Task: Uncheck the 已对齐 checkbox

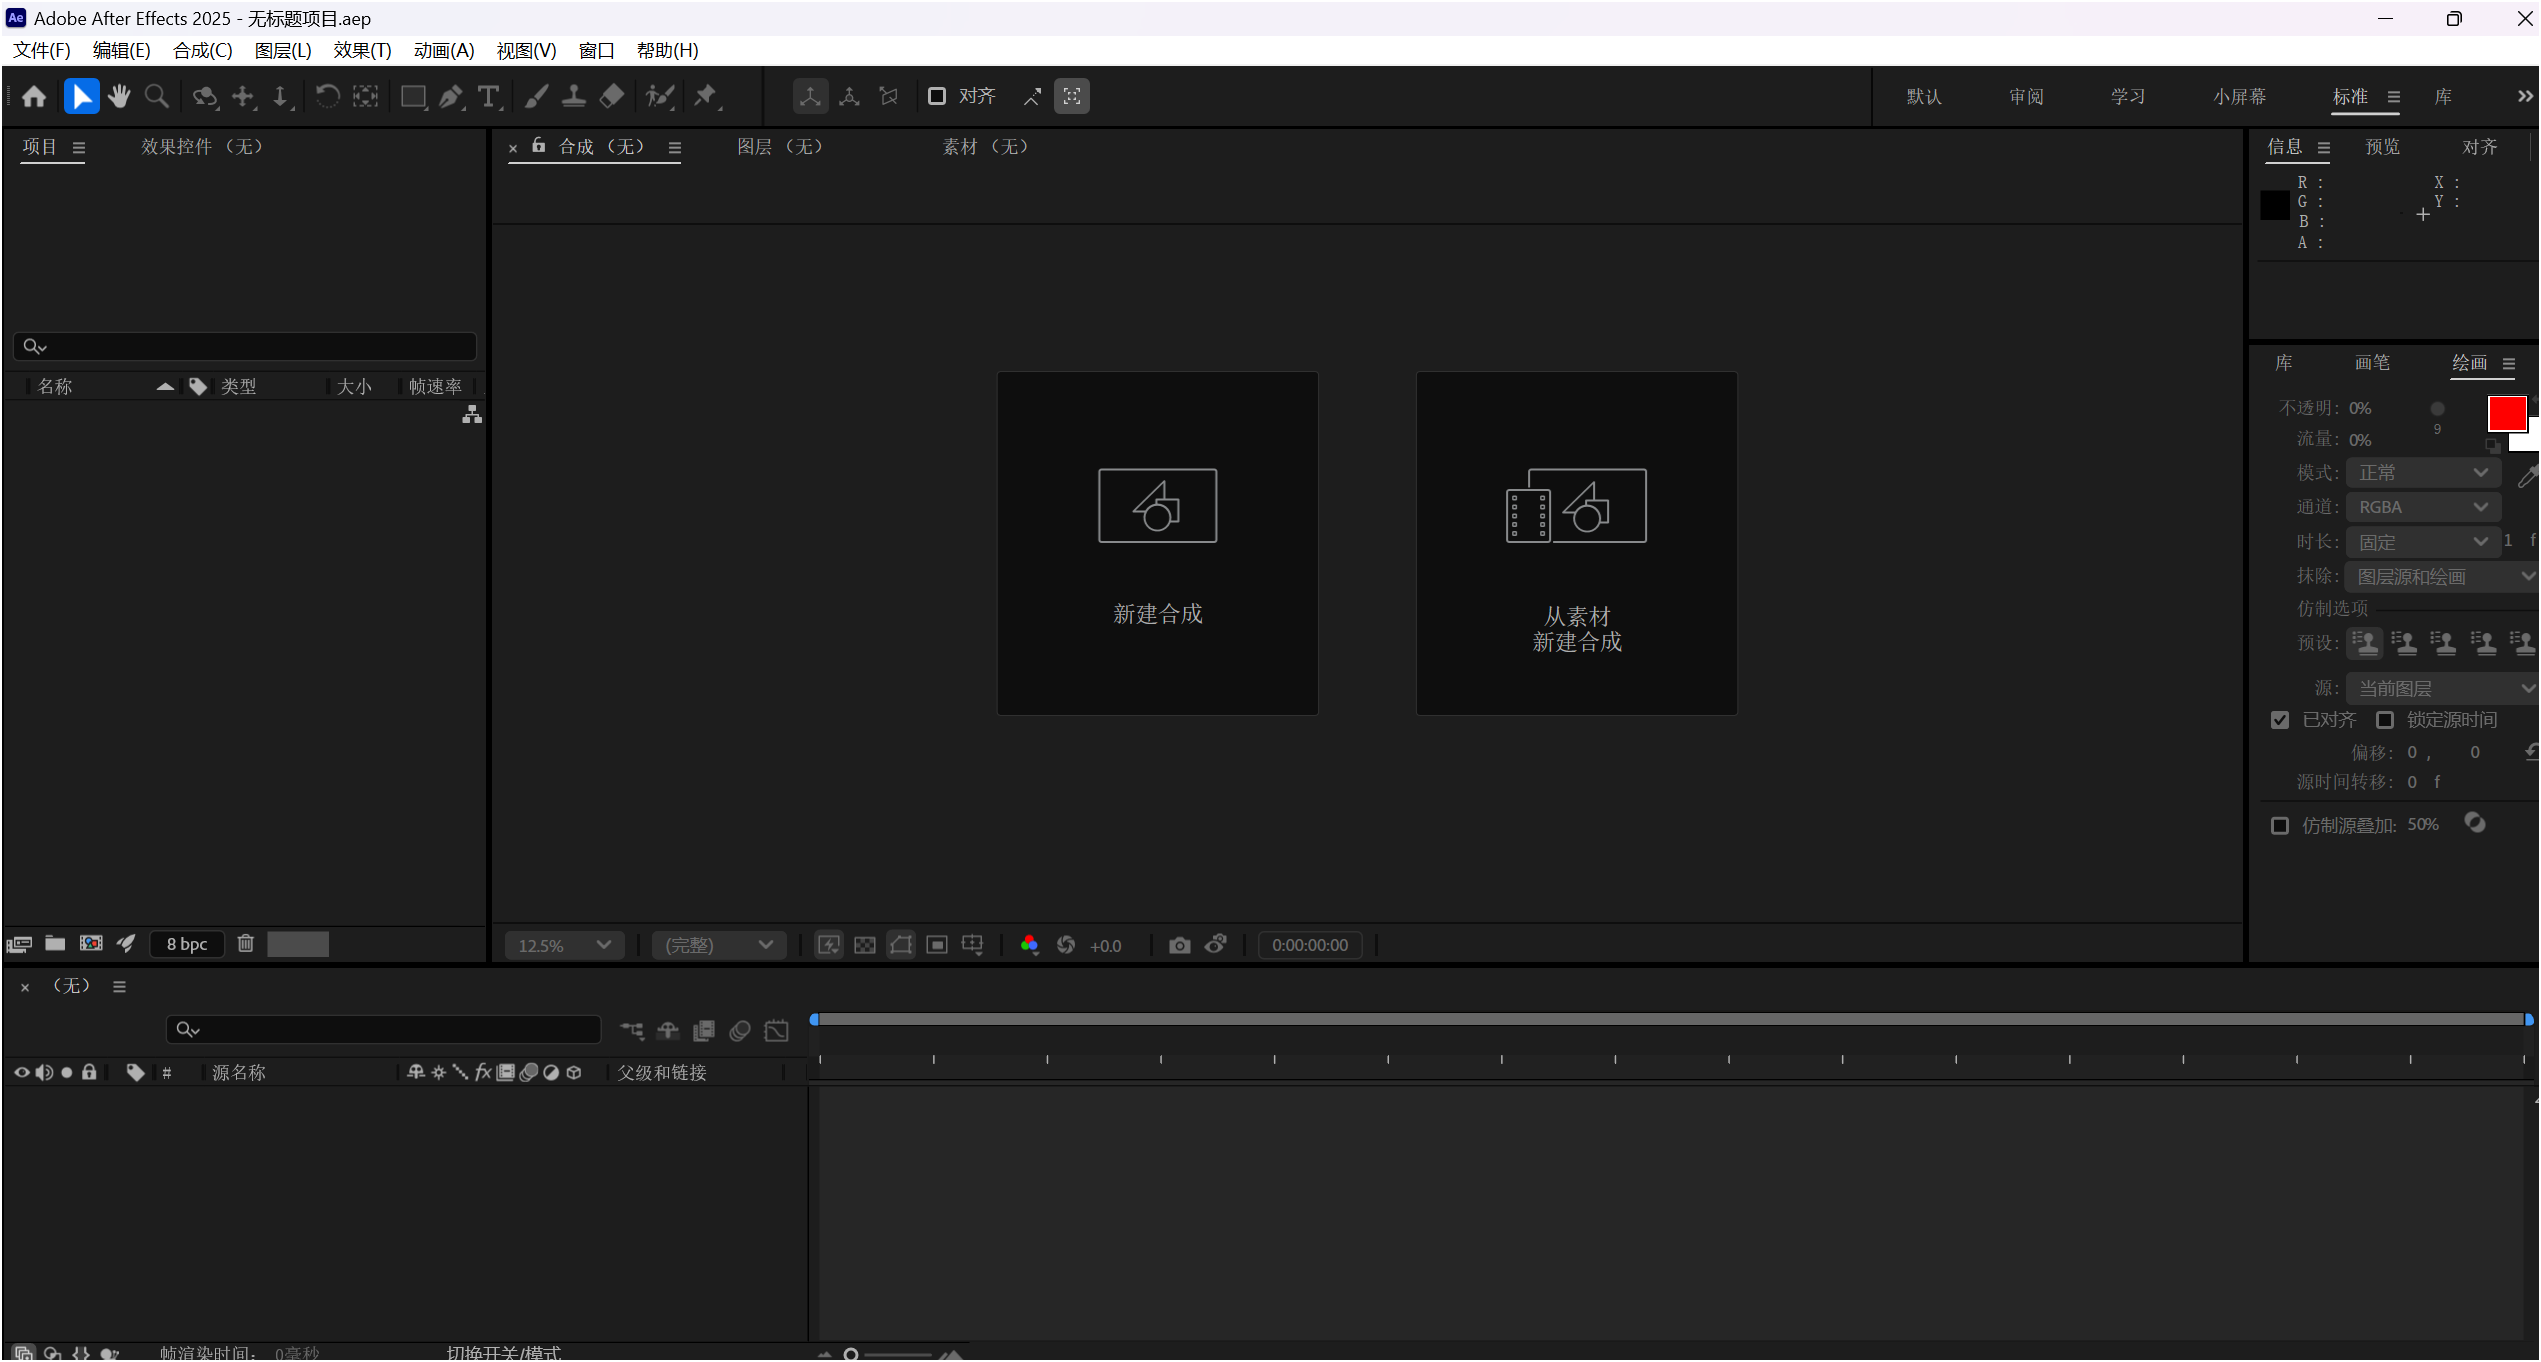Action: click(x=2280, y=720)
